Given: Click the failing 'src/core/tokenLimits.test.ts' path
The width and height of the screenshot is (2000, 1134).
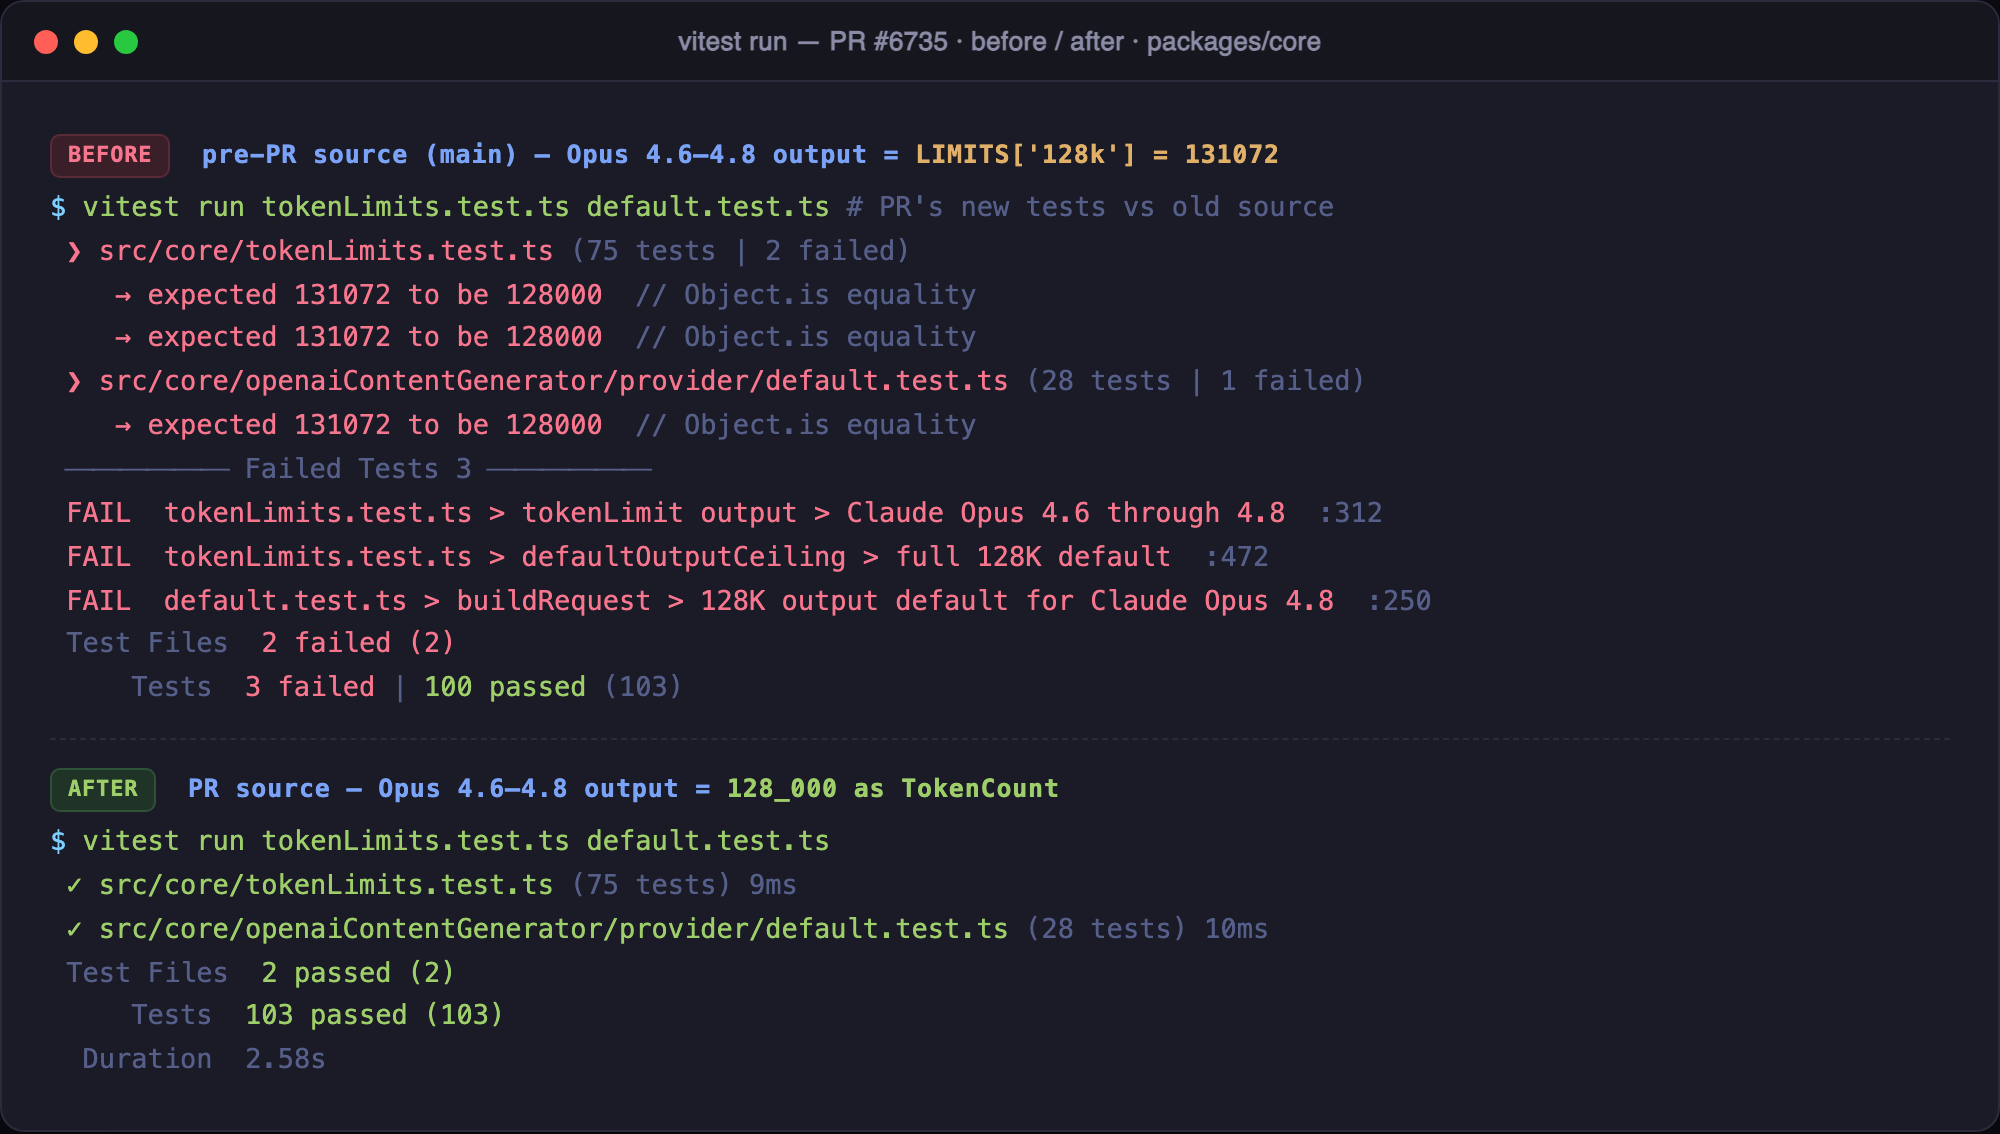Looking at the screenshot, I should pos(326,251).
